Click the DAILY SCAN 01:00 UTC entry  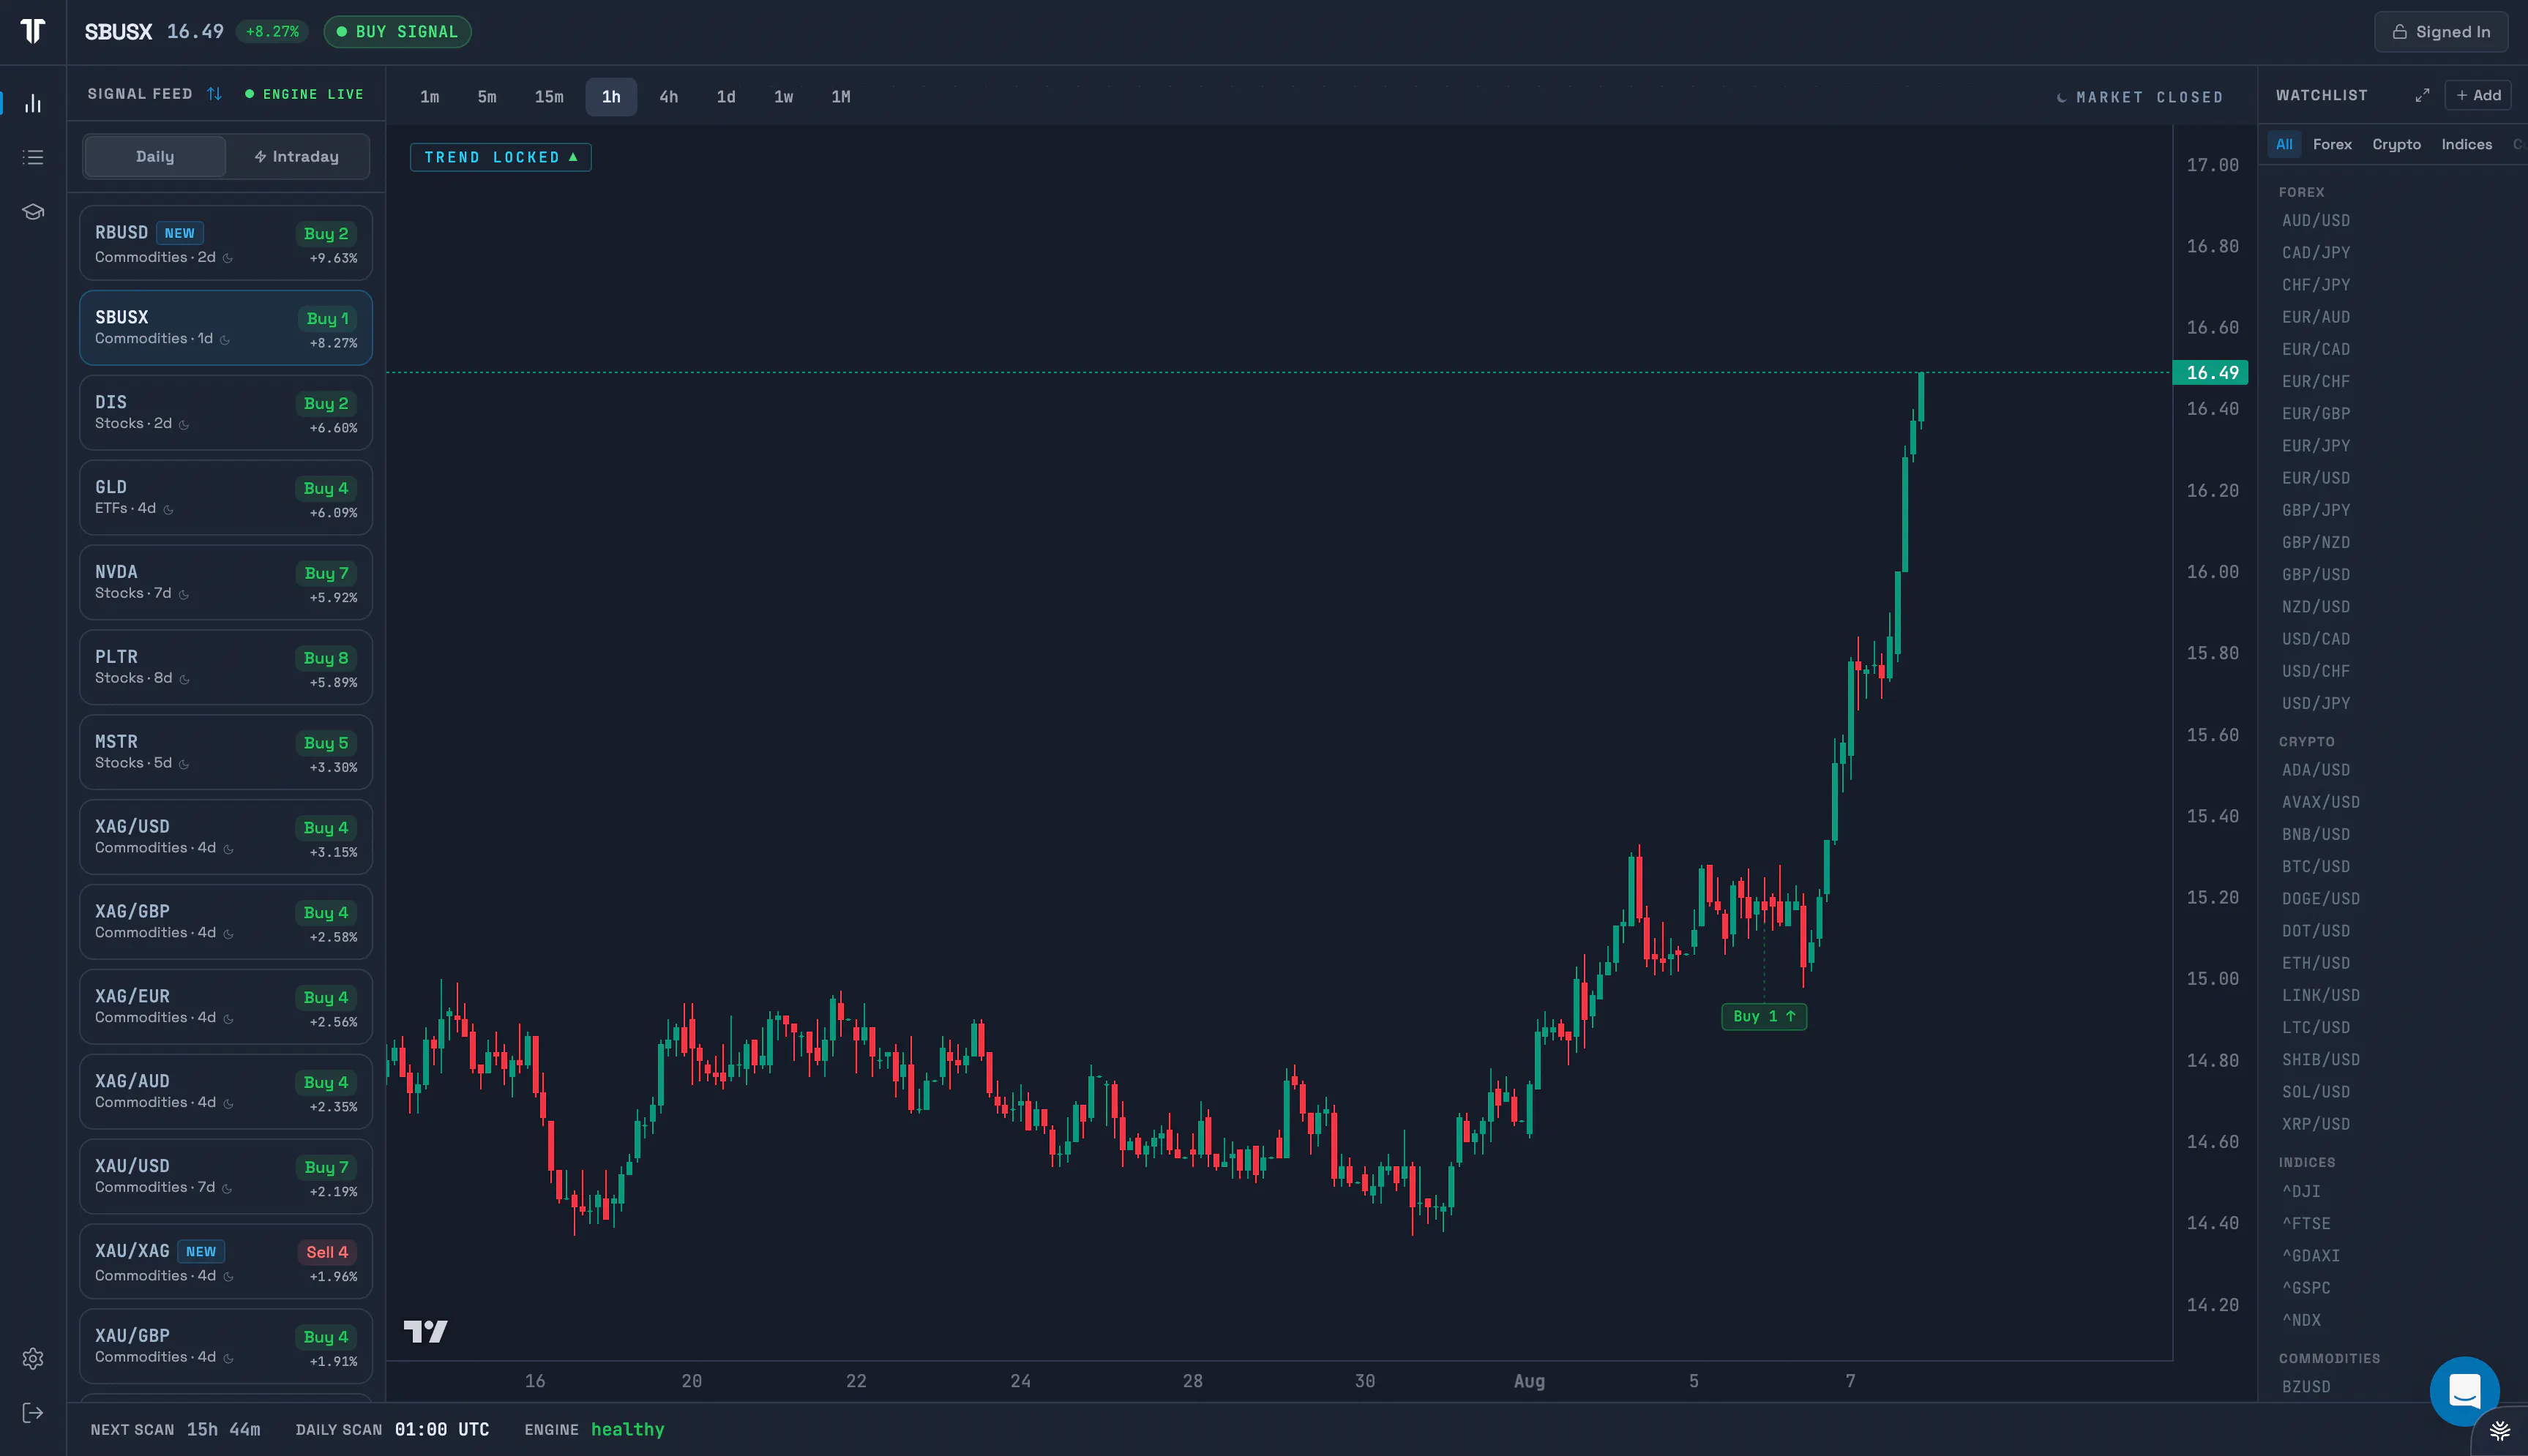click(392, 1429)
